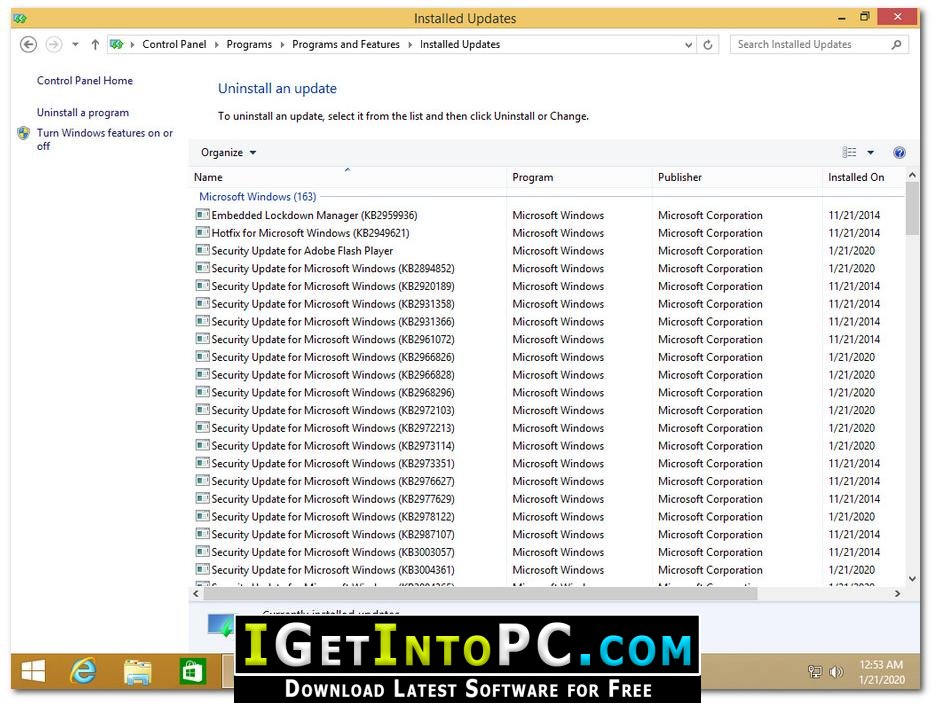Open Turn Windows features on or off

coord(105,140)
